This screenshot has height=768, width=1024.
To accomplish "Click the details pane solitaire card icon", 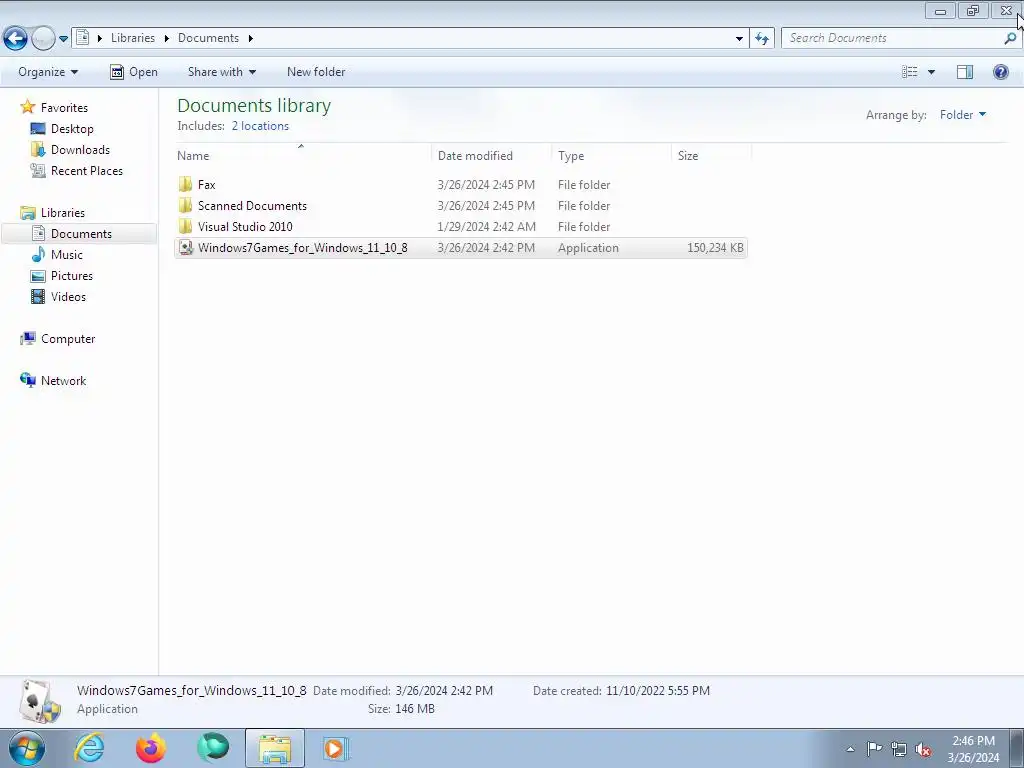I will (x=39, y=701).
